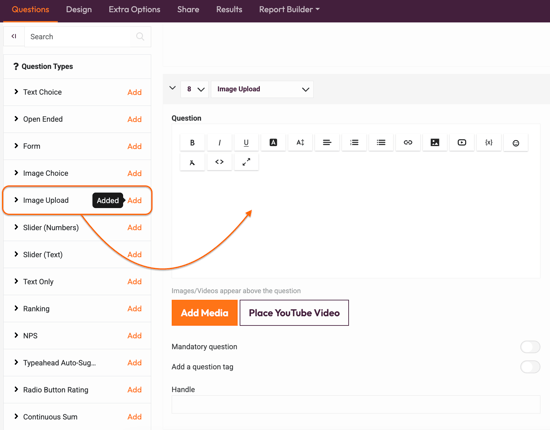The width and height of the screenshot is (550, 430).
Task: Insert an unordered bullet list
Action: pyautogui.click(x=381, y=142)
